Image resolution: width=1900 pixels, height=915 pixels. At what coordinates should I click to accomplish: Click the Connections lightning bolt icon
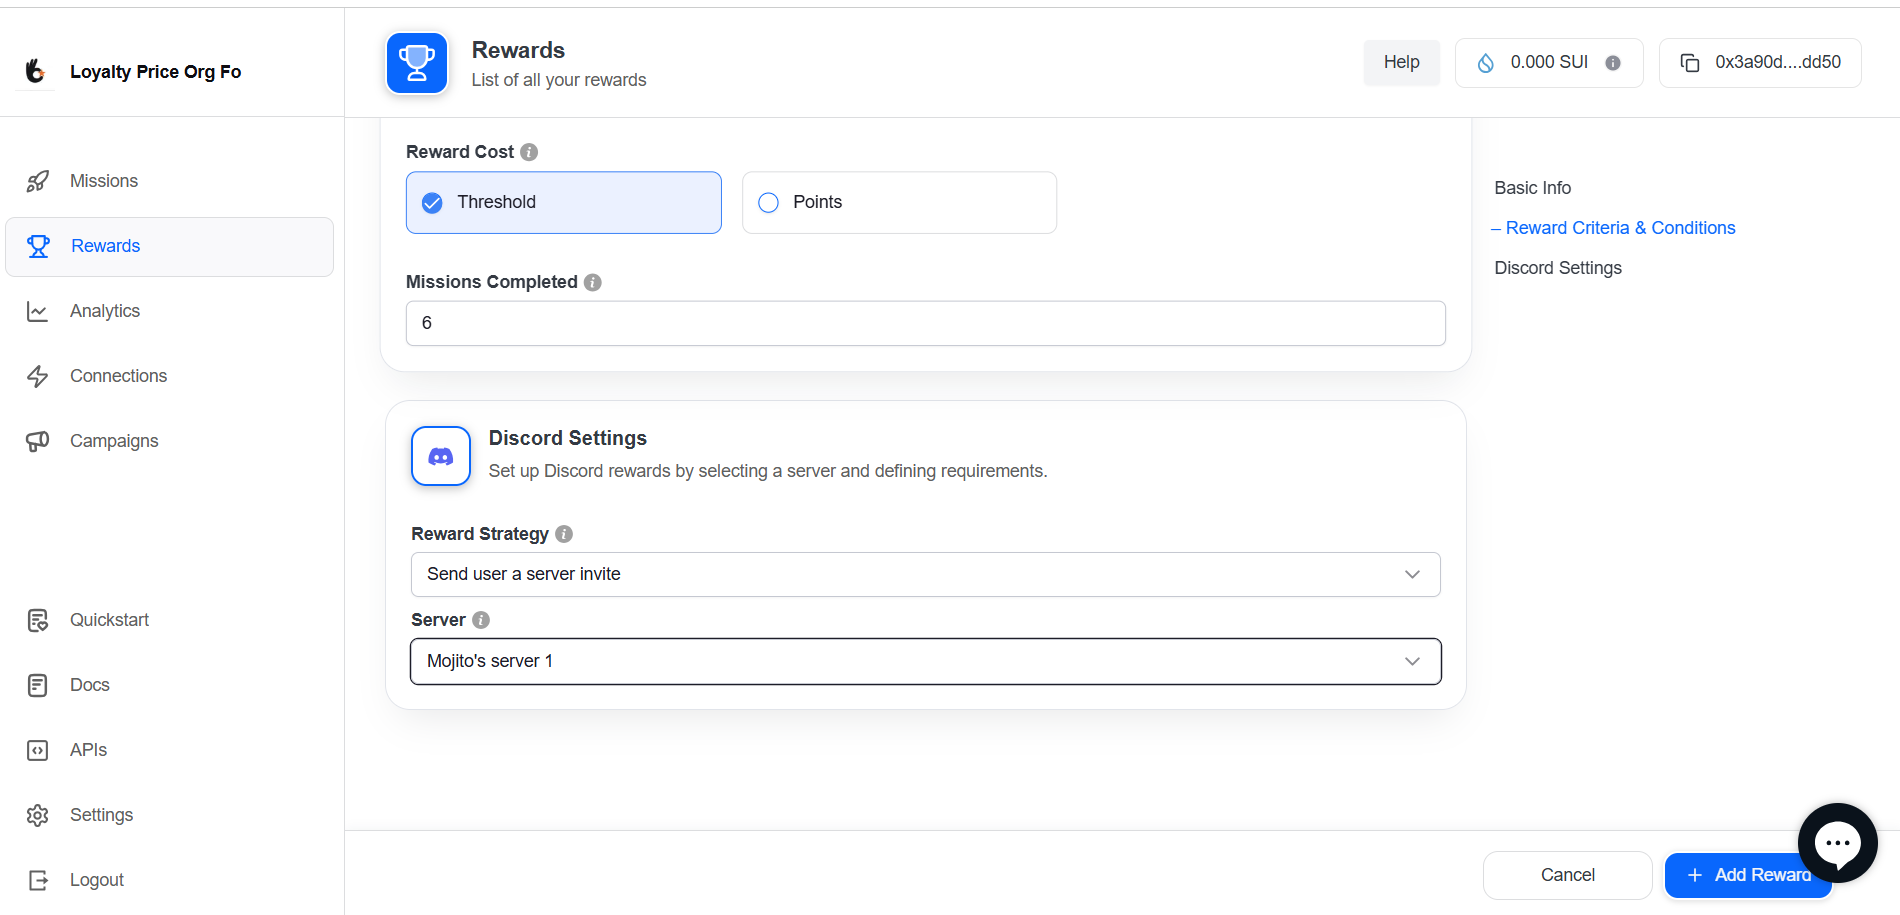[x=38, y=376]
